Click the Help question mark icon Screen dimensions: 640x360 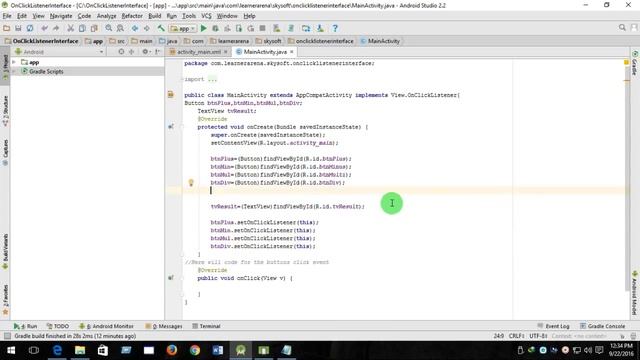tap(335, 28)
